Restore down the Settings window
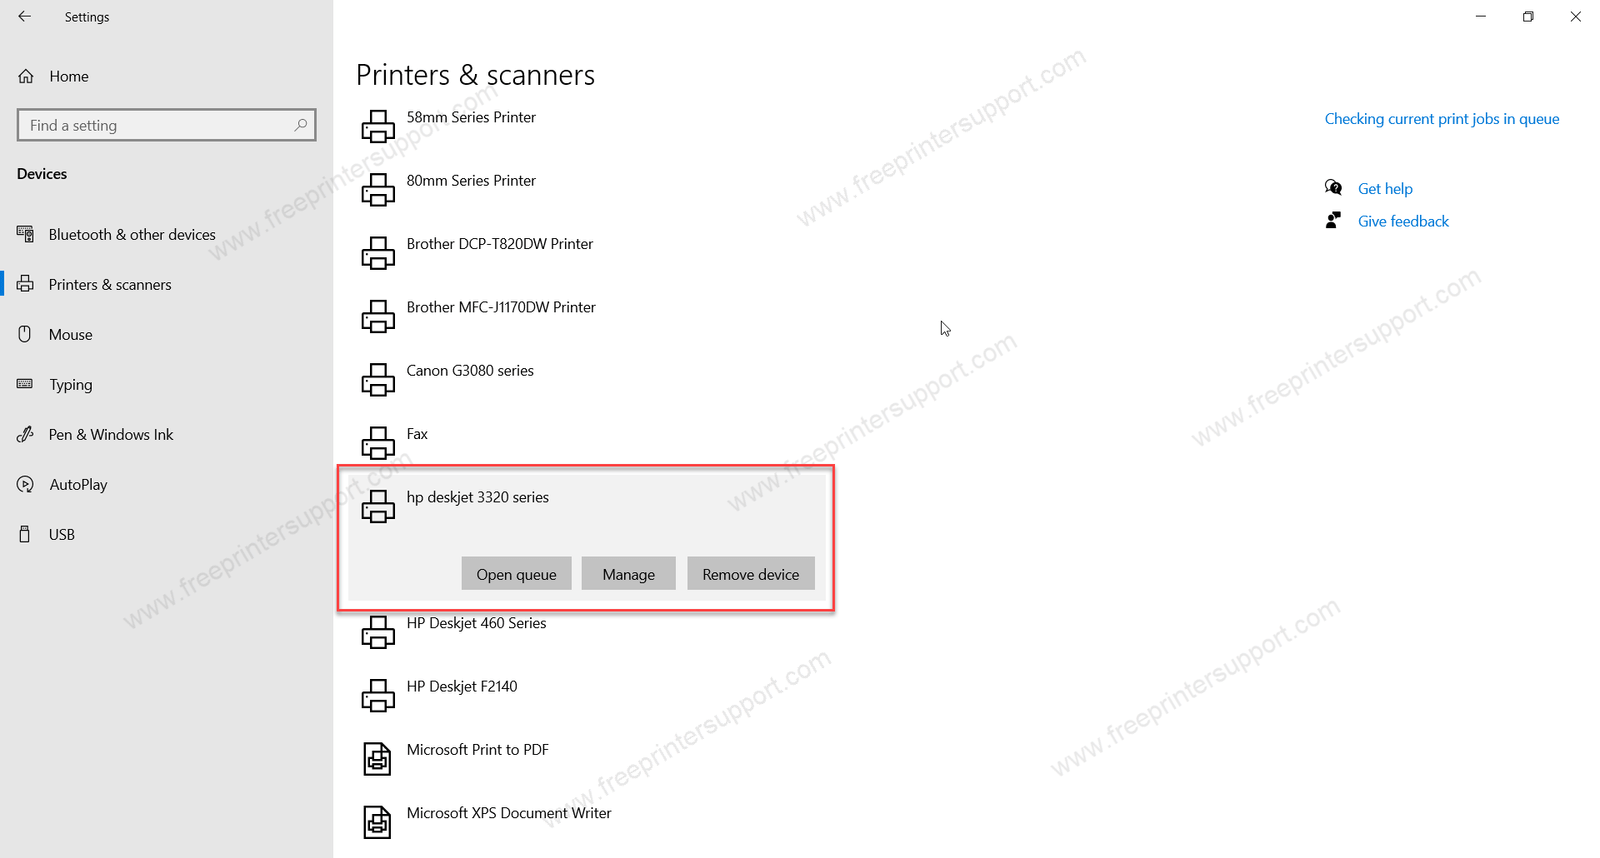 point(1528,16)
